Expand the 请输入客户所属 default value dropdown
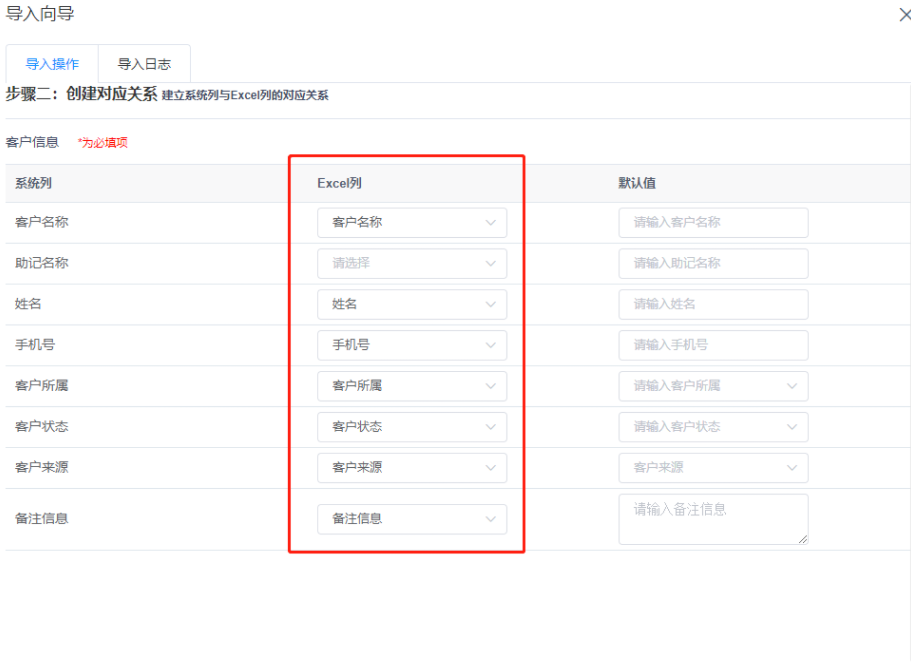Viewport: 911px width, 672px height. [713, 386]
